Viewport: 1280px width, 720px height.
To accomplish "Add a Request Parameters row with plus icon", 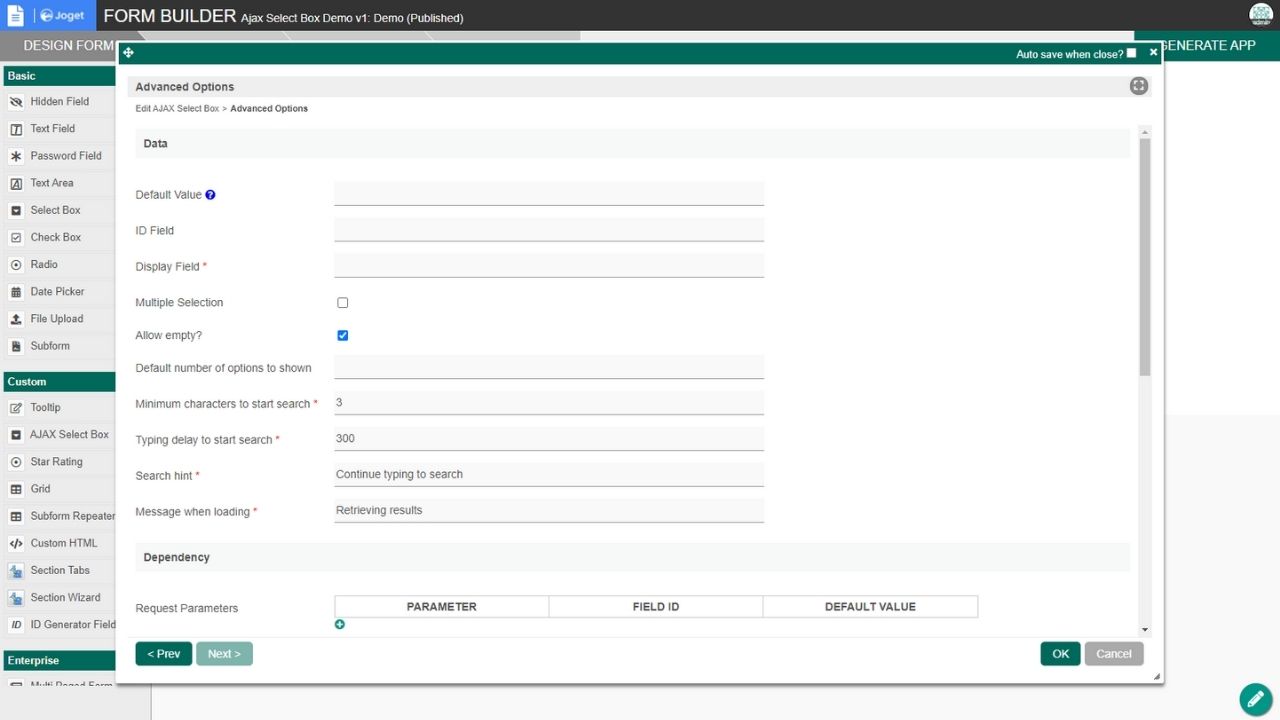I will click(x=340, y=624).
